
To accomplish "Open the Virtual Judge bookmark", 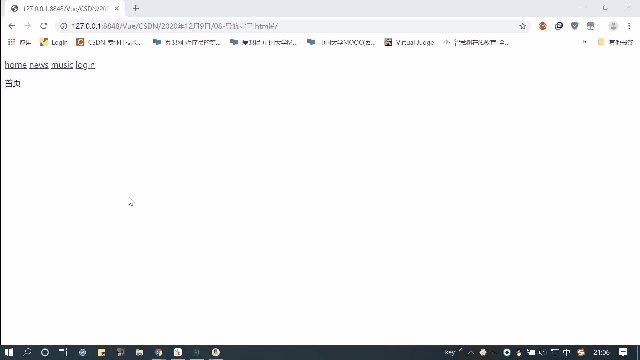I will (x=409, y=42).
